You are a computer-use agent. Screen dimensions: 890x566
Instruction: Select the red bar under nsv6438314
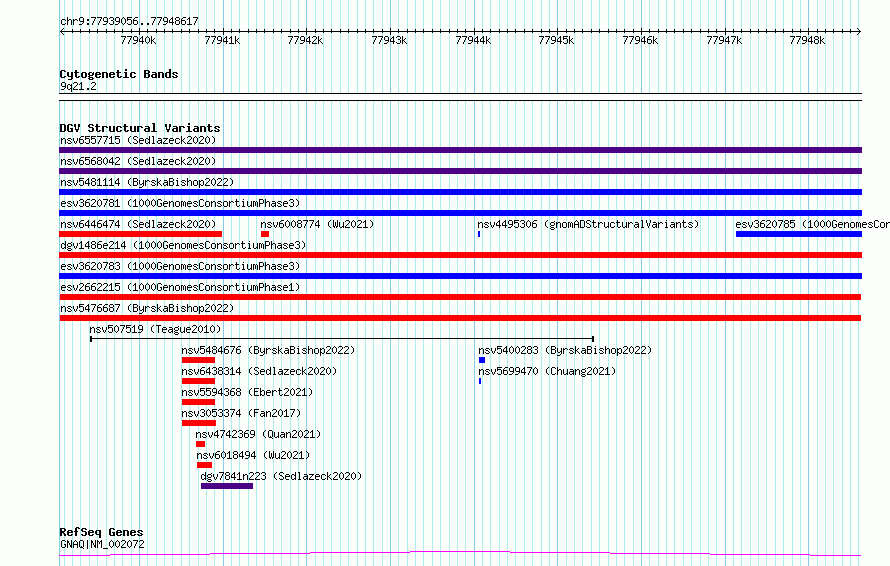click(x=198, y=381)
